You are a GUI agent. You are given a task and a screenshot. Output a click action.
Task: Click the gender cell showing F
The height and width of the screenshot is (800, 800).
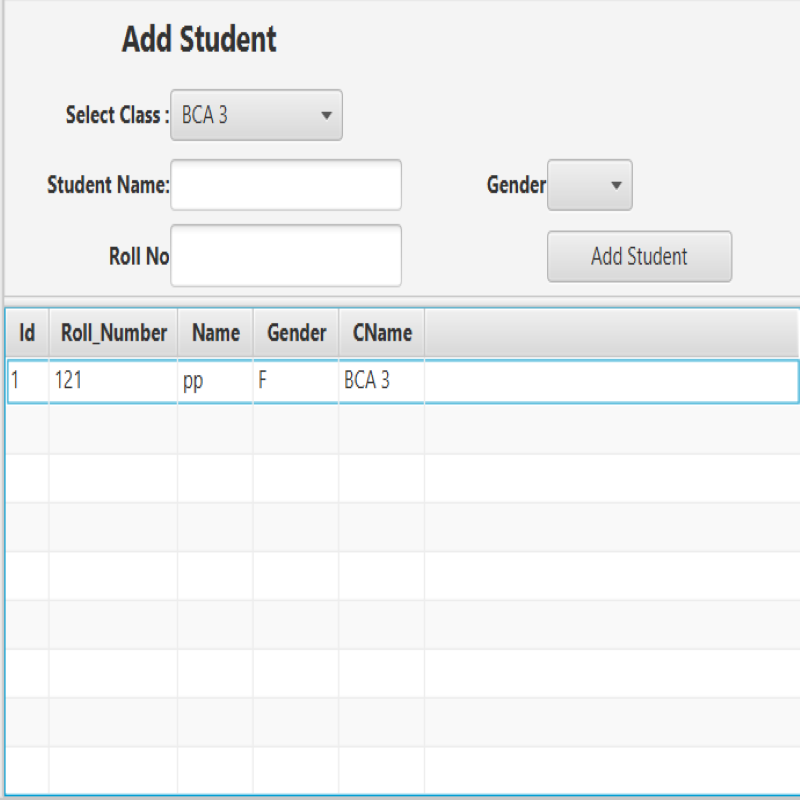click(x=296, y=382)
